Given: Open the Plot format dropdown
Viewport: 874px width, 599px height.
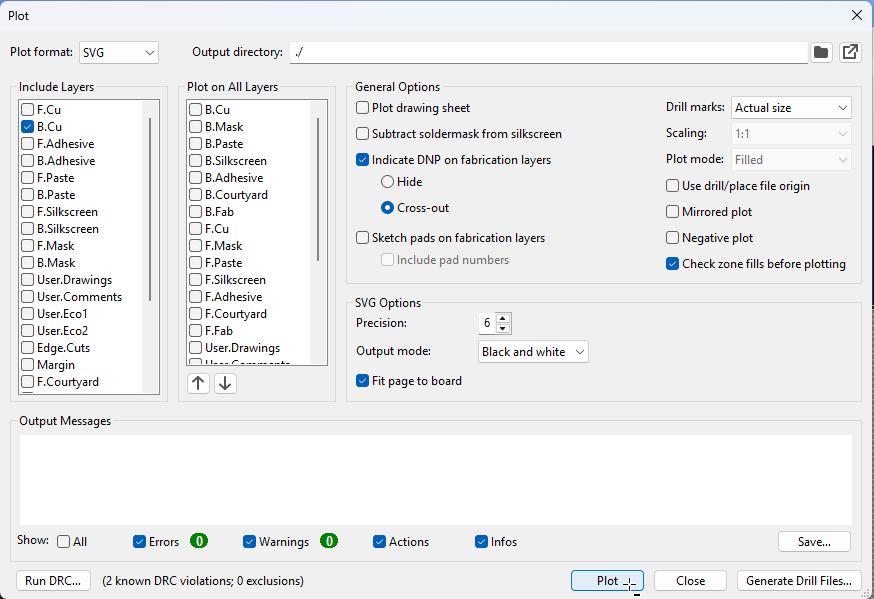Looking at the screenshot, I should 118,51.
